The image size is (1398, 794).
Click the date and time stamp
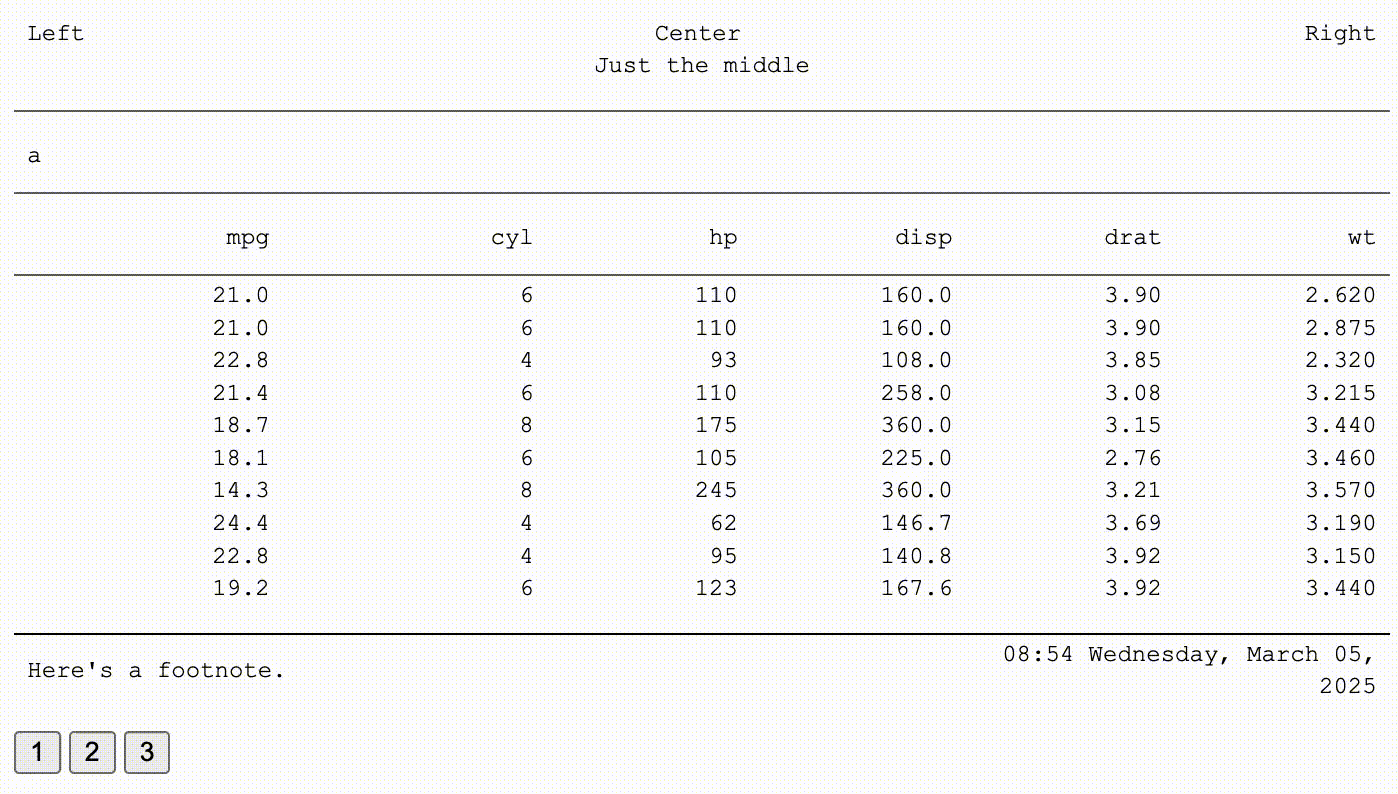click(x=1189, y=670)
